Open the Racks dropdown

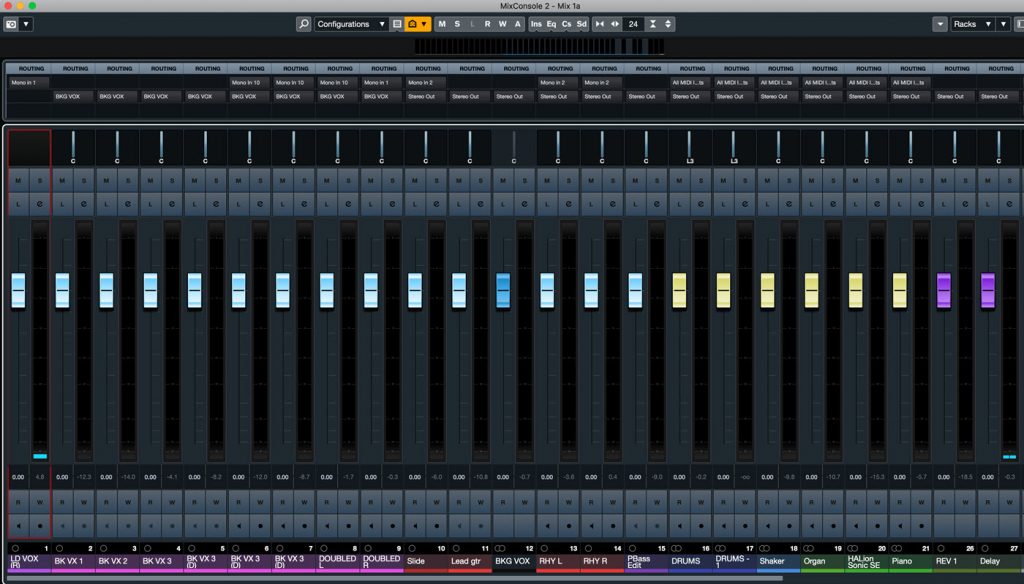[975, 23]
